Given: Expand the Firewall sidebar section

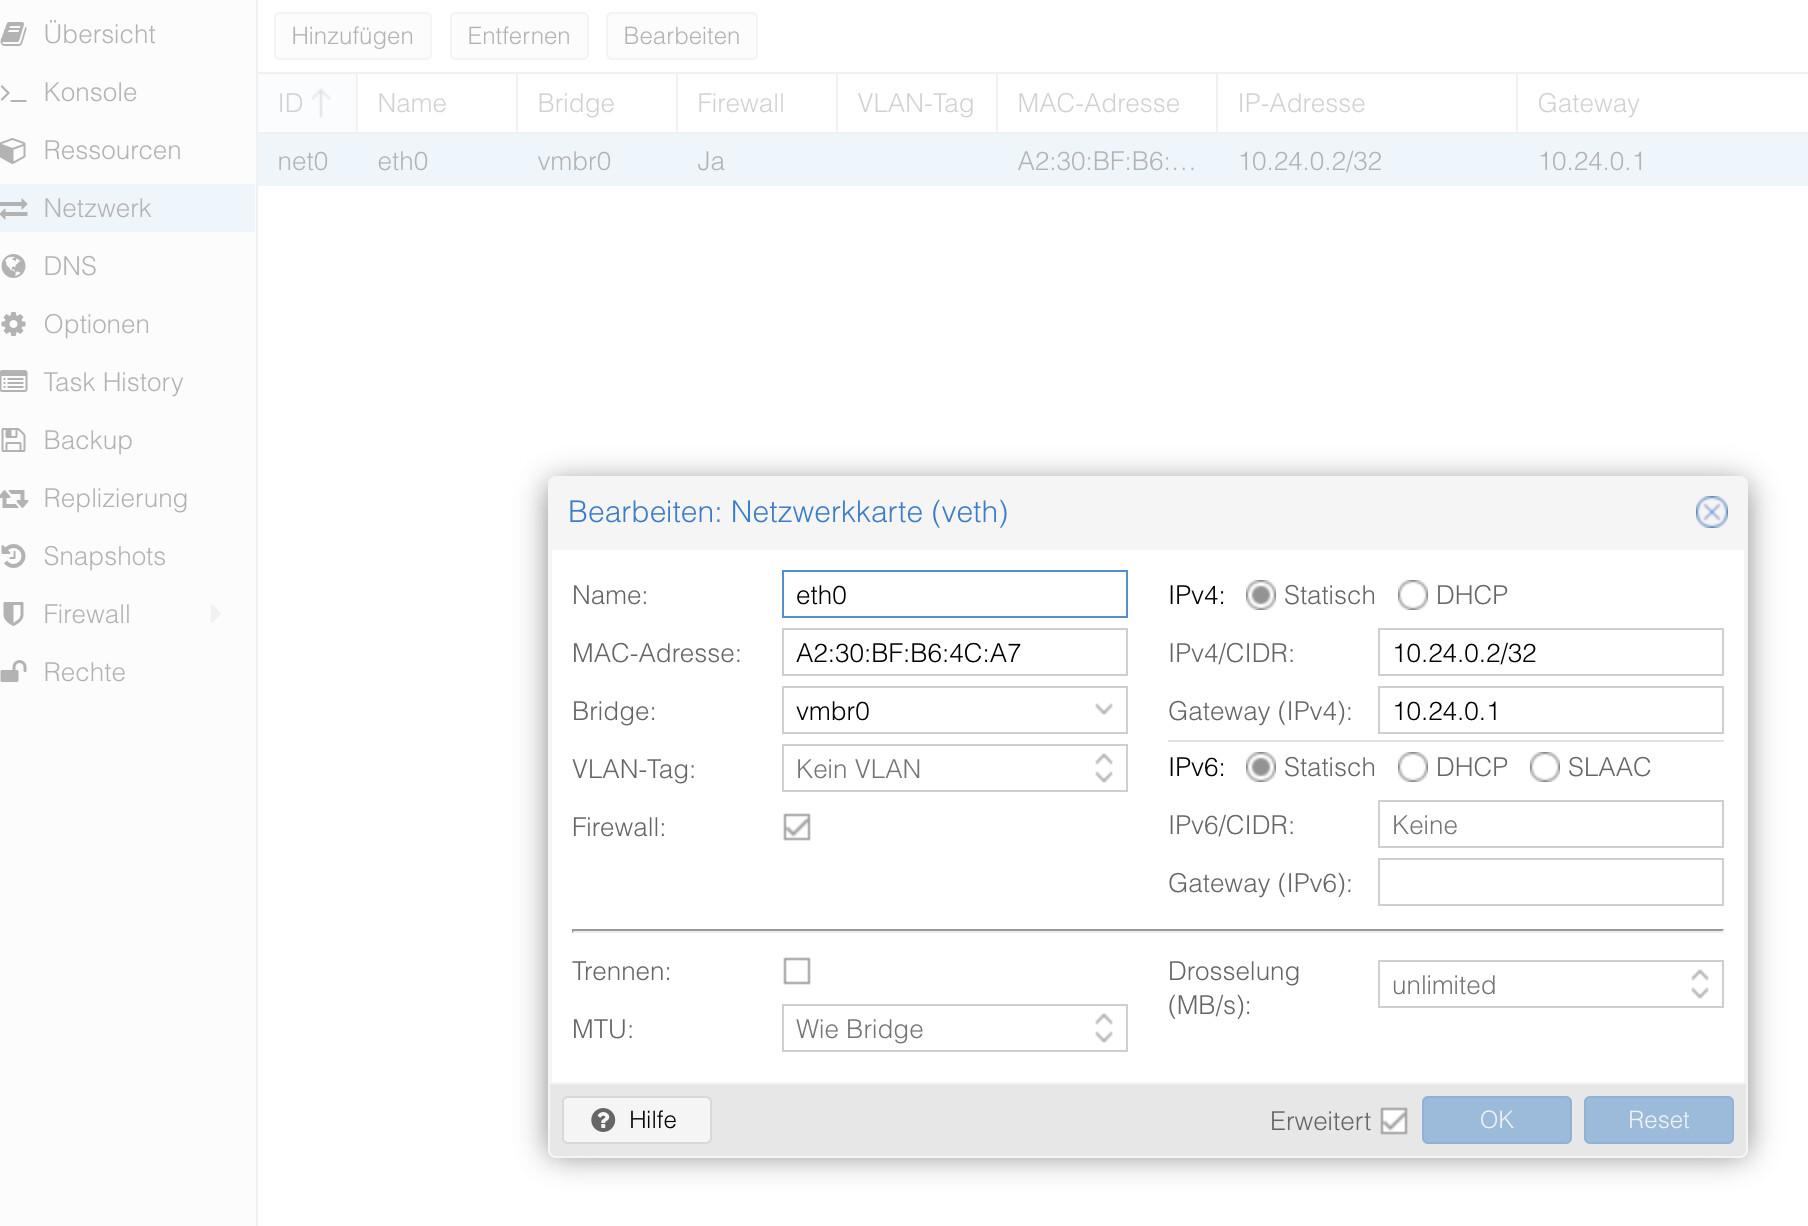Looking at the screenshot, I should 216,614.
